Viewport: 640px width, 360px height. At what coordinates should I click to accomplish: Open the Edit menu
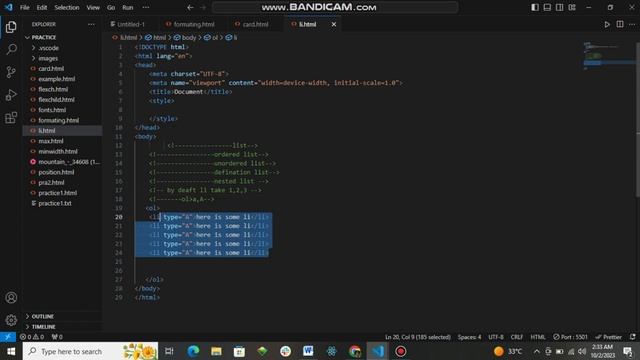click(42, 7)
